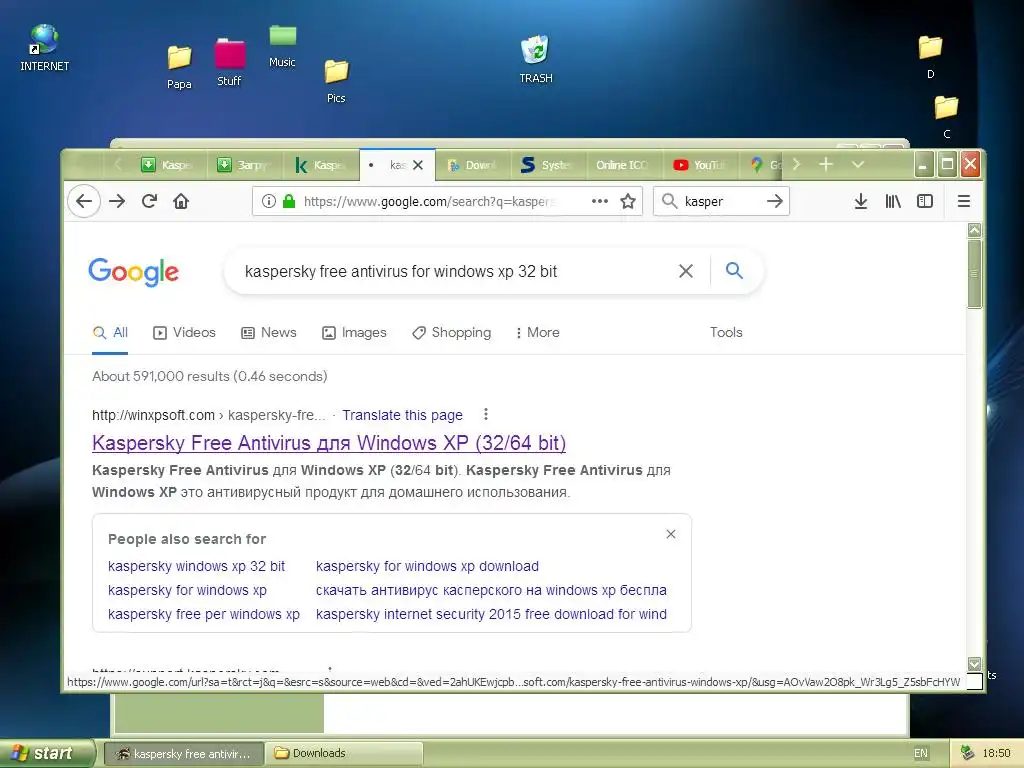Open the Firefox hamburger menu

(963, 201)
